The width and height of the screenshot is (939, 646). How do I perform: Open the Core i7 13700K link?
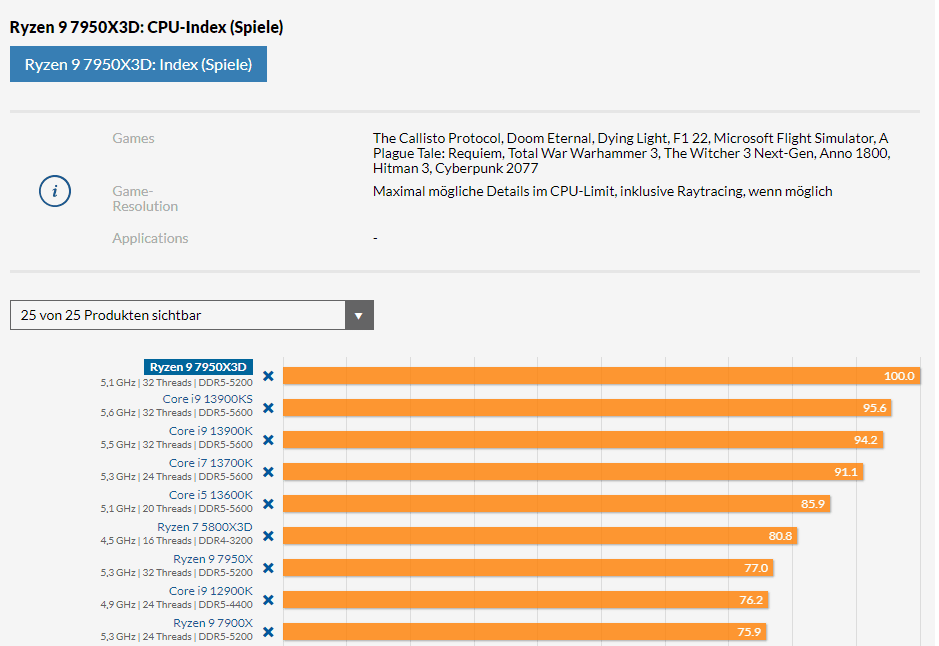coord(211,463)
